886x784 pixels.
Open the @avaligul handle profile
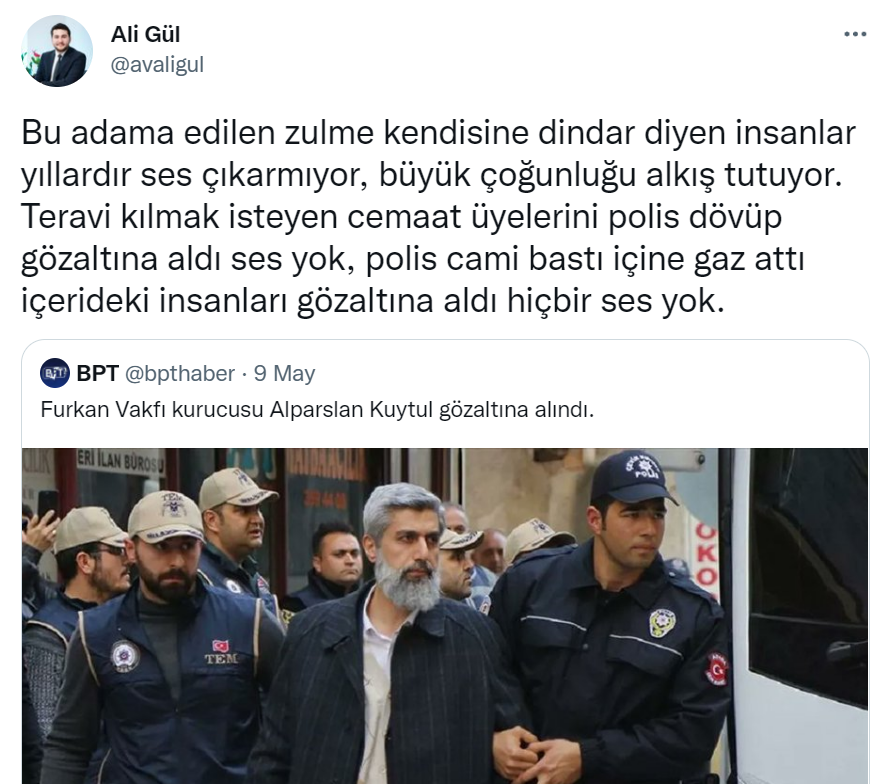click(157, 65)
